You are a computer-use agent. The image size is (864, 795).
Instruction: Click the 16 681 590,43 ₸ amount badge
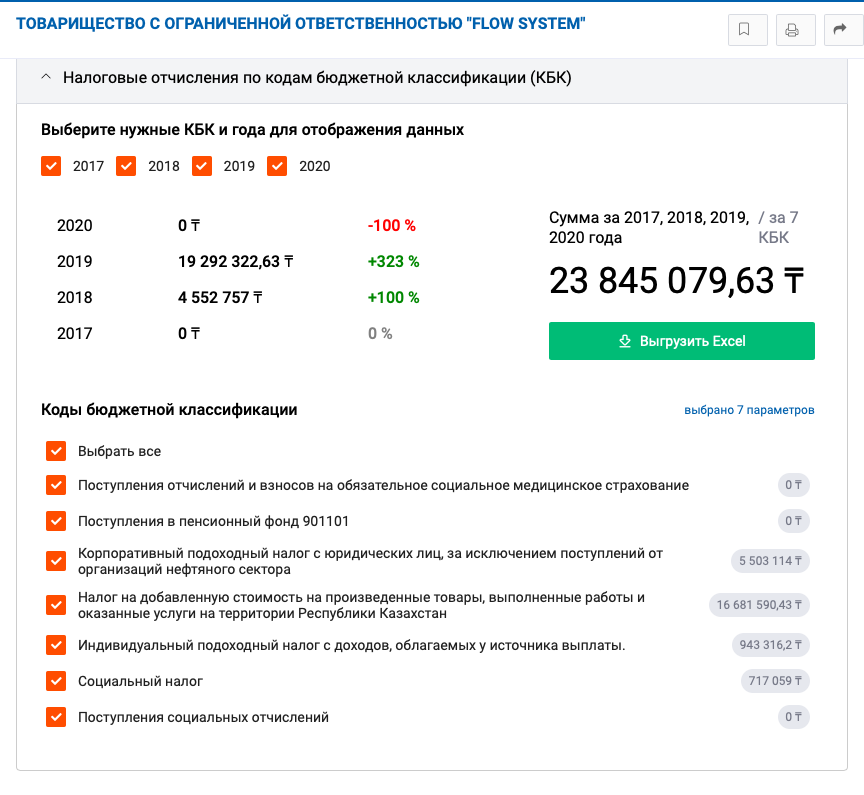[x=759, y=605]
